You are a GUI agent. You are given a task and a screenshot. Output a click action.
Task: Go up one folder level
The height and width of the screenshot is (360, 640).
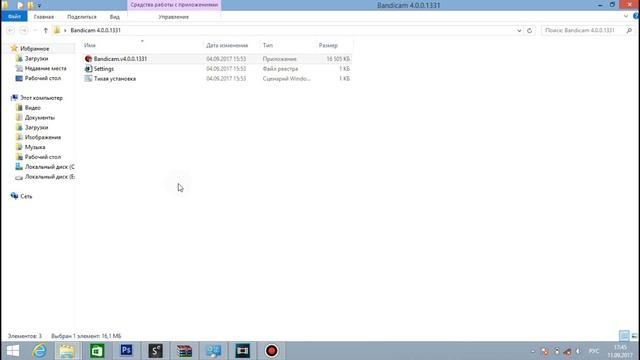pyautogui.click(x=45, y=30)
